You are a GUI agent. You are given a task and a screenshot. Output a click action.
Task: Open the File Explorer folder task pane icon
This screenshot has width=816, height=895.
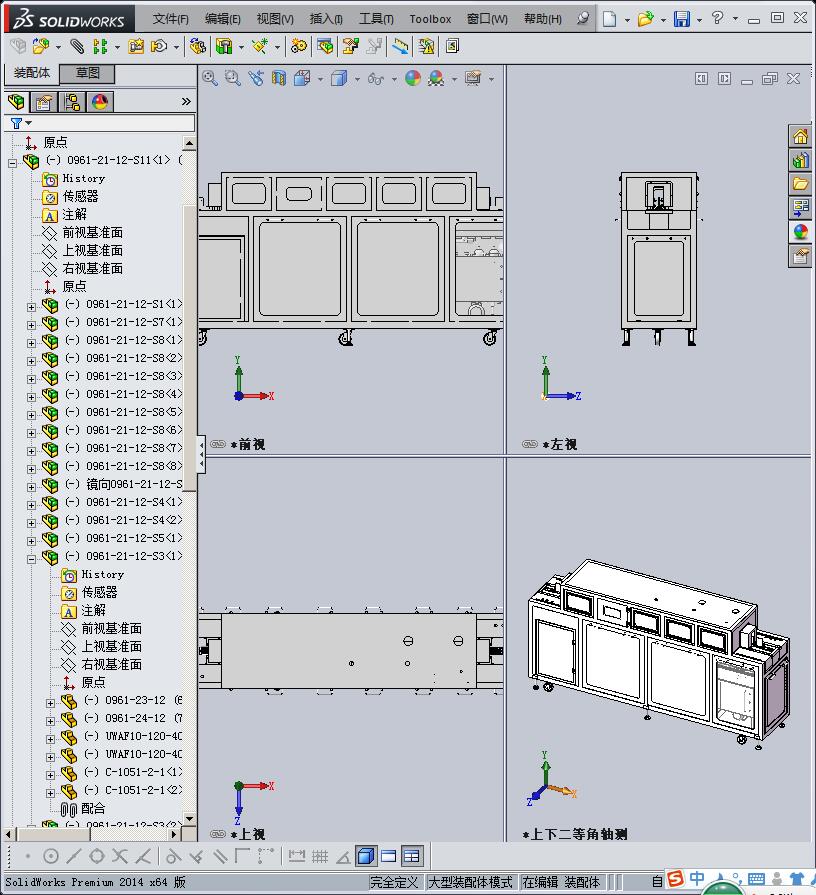[800, 184]
